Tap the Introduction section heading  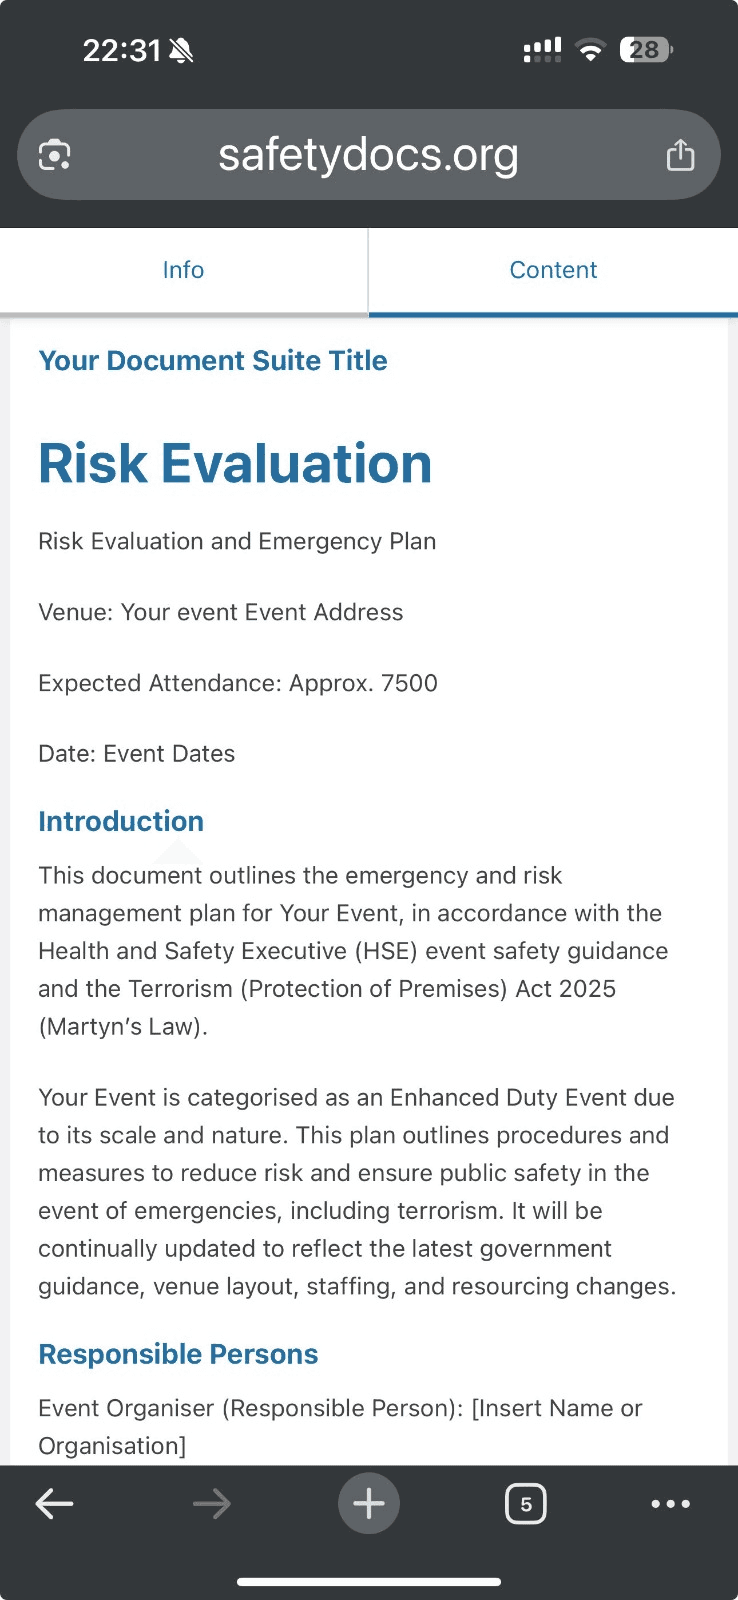pyautogui.click(x=120, y=821)
